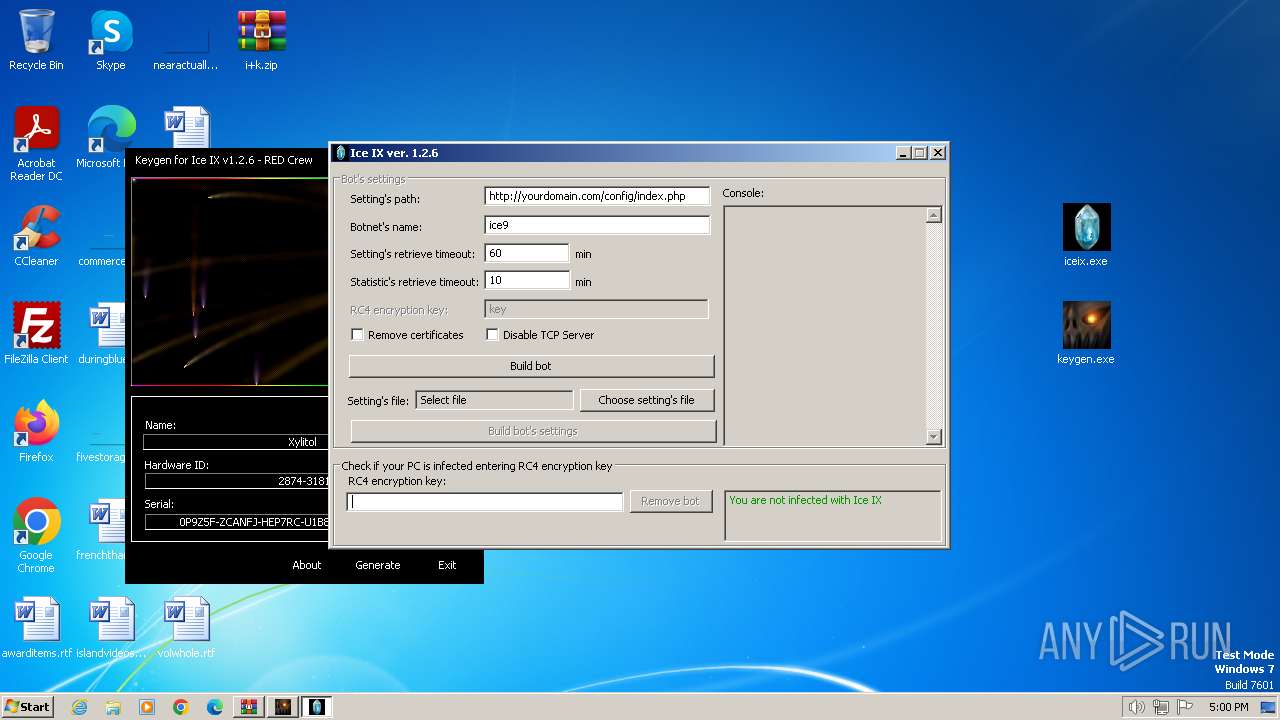Focus the infection check RC4 key input
Image resolution: width=1280 pixels, height=720 pixels.
485,502
